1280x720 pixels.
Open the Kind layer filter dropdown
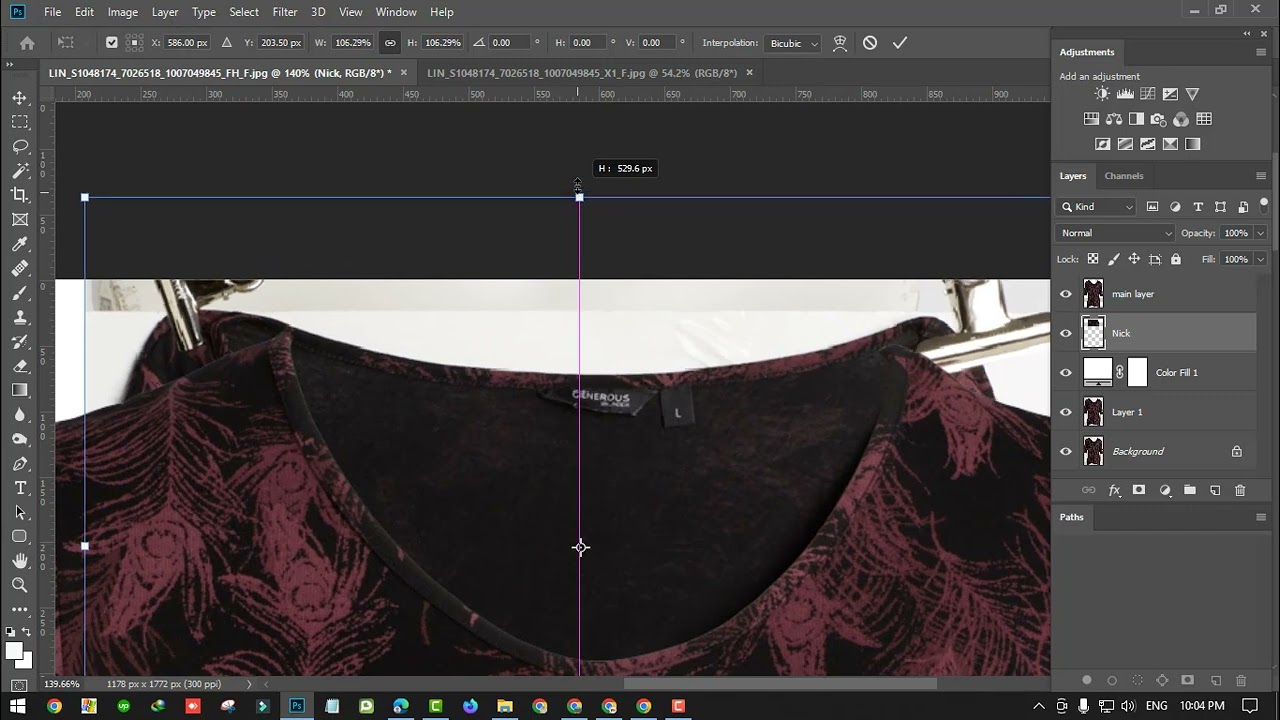pos(1097,207)
